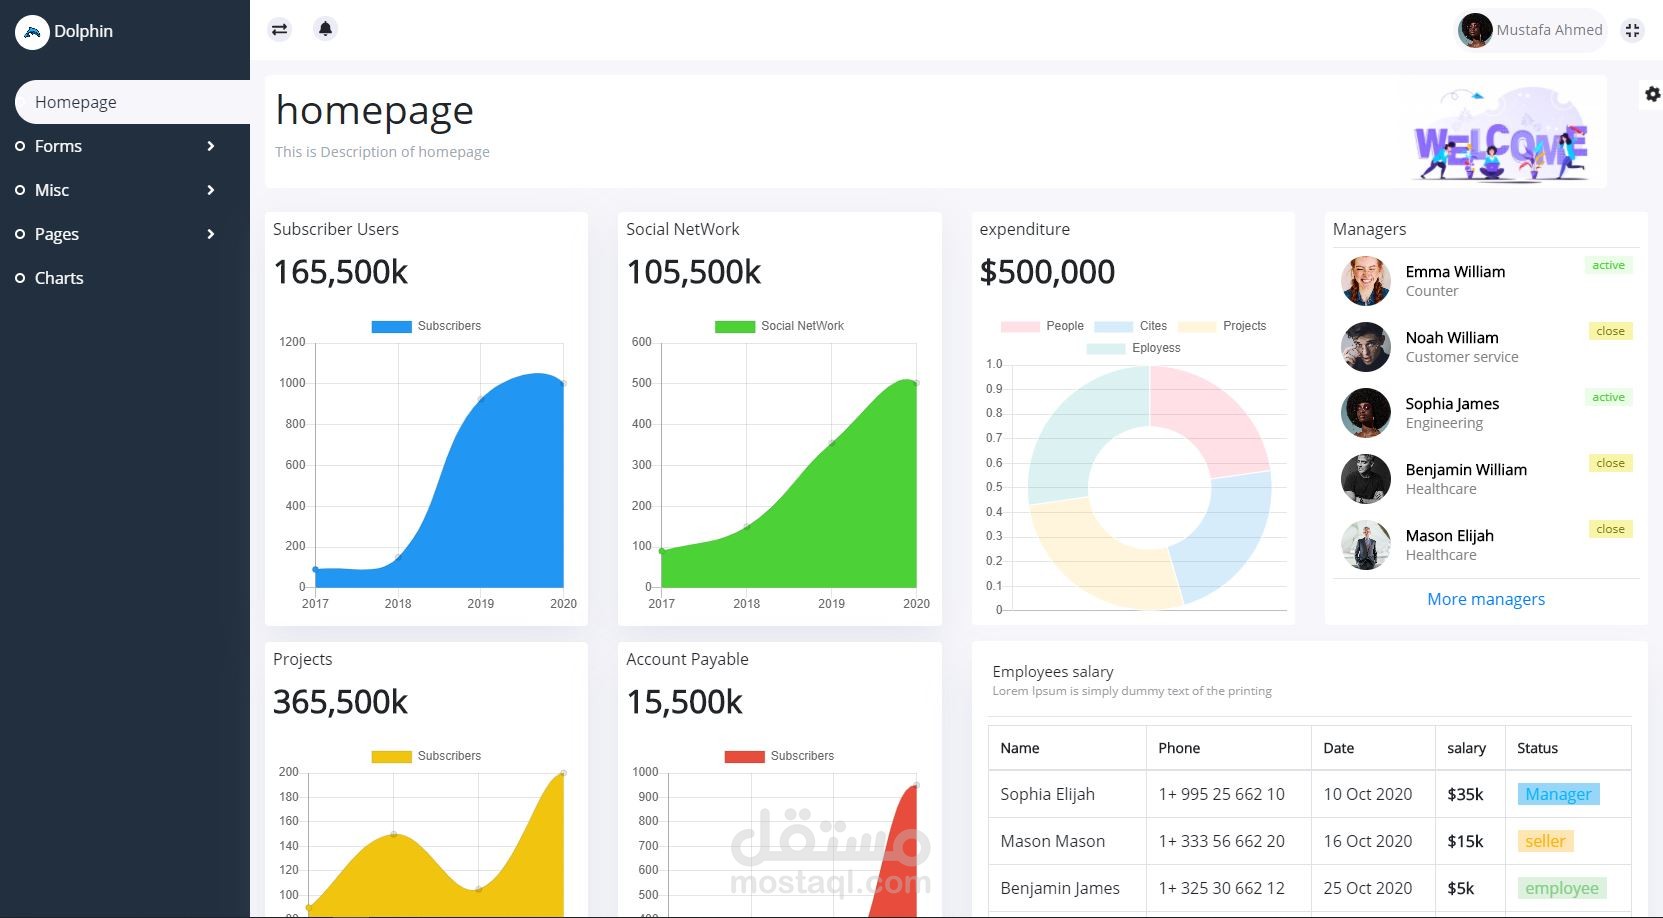
Task: Click Sophia James's avatar photo
Action: point(1366,413)
